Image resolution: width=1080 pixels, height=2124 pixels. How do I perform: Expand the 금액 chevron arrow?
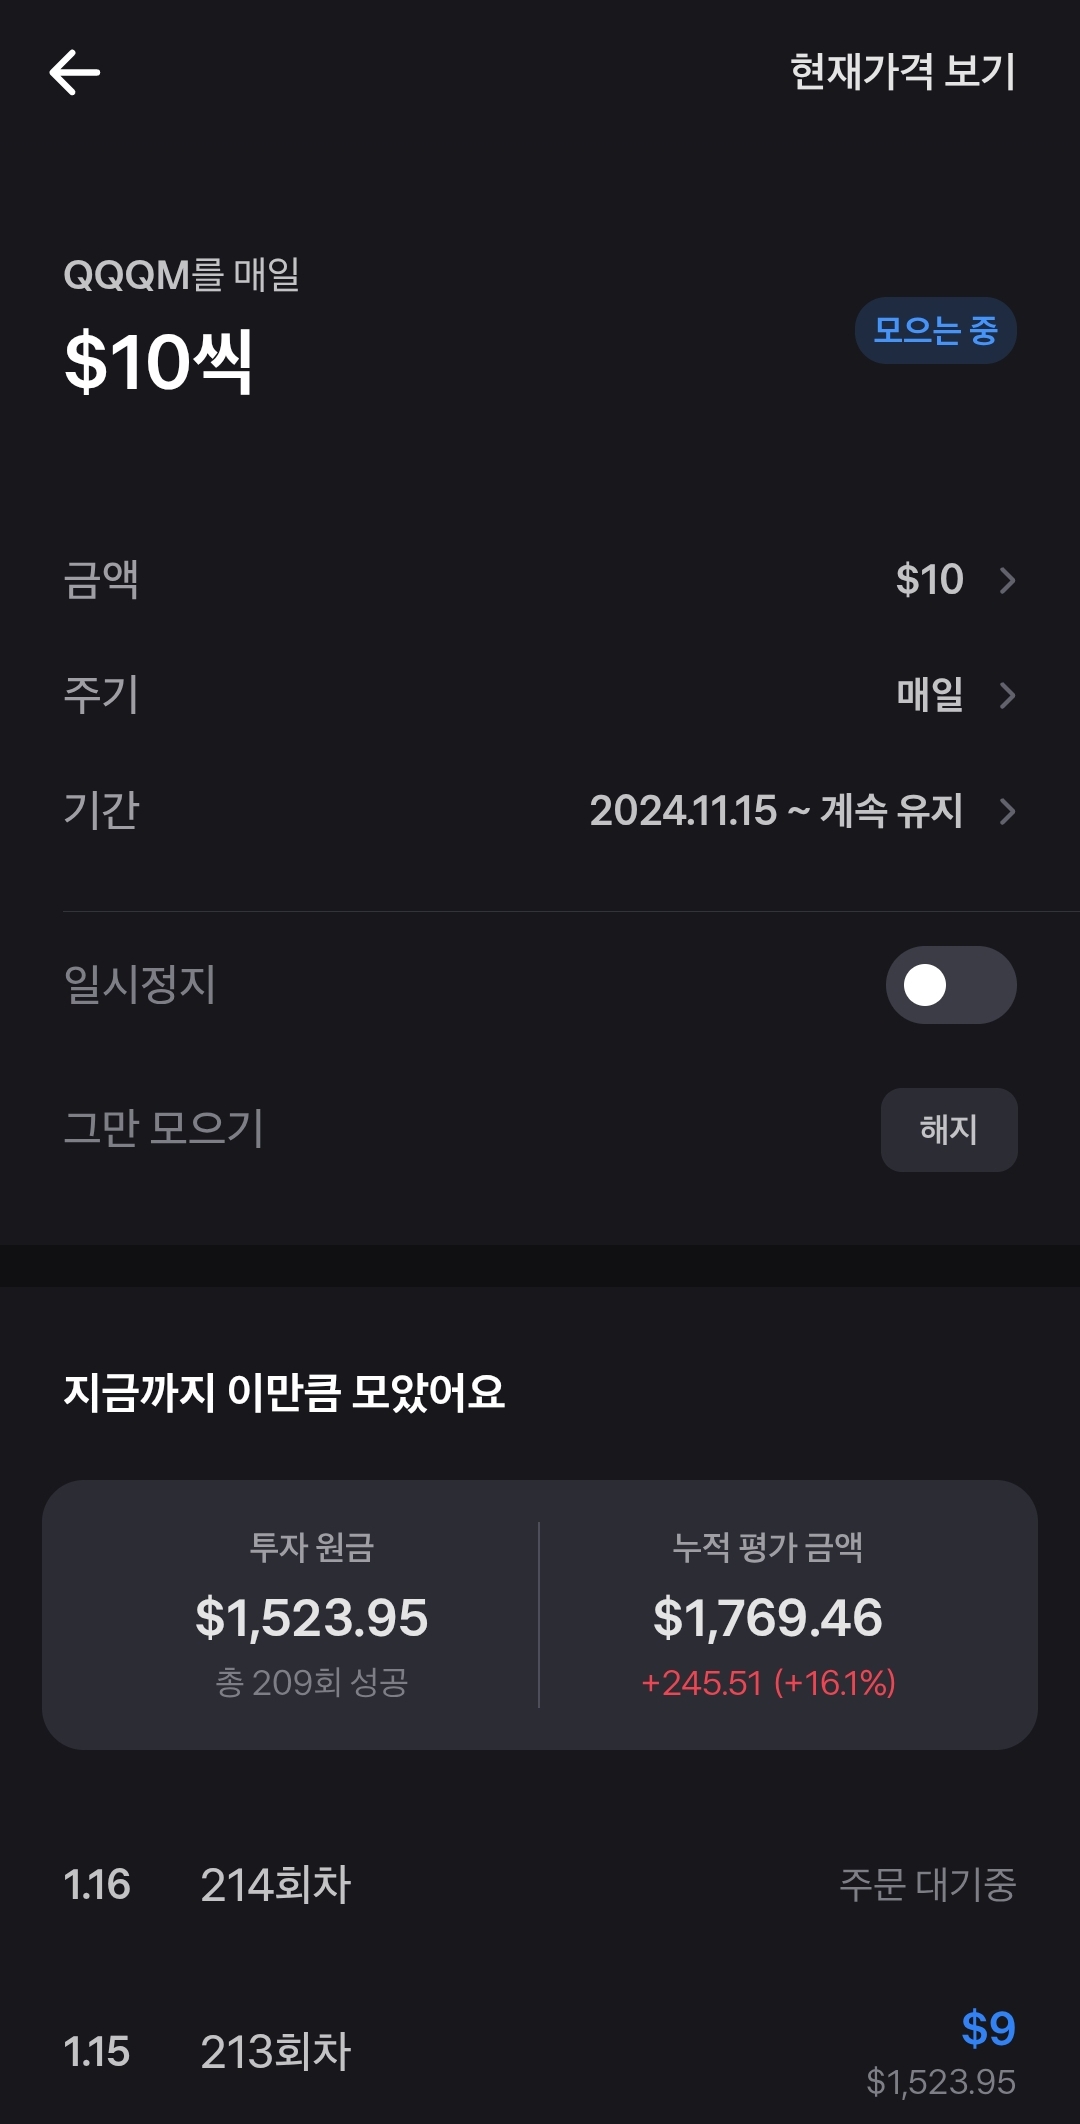tap(1007, 581)
